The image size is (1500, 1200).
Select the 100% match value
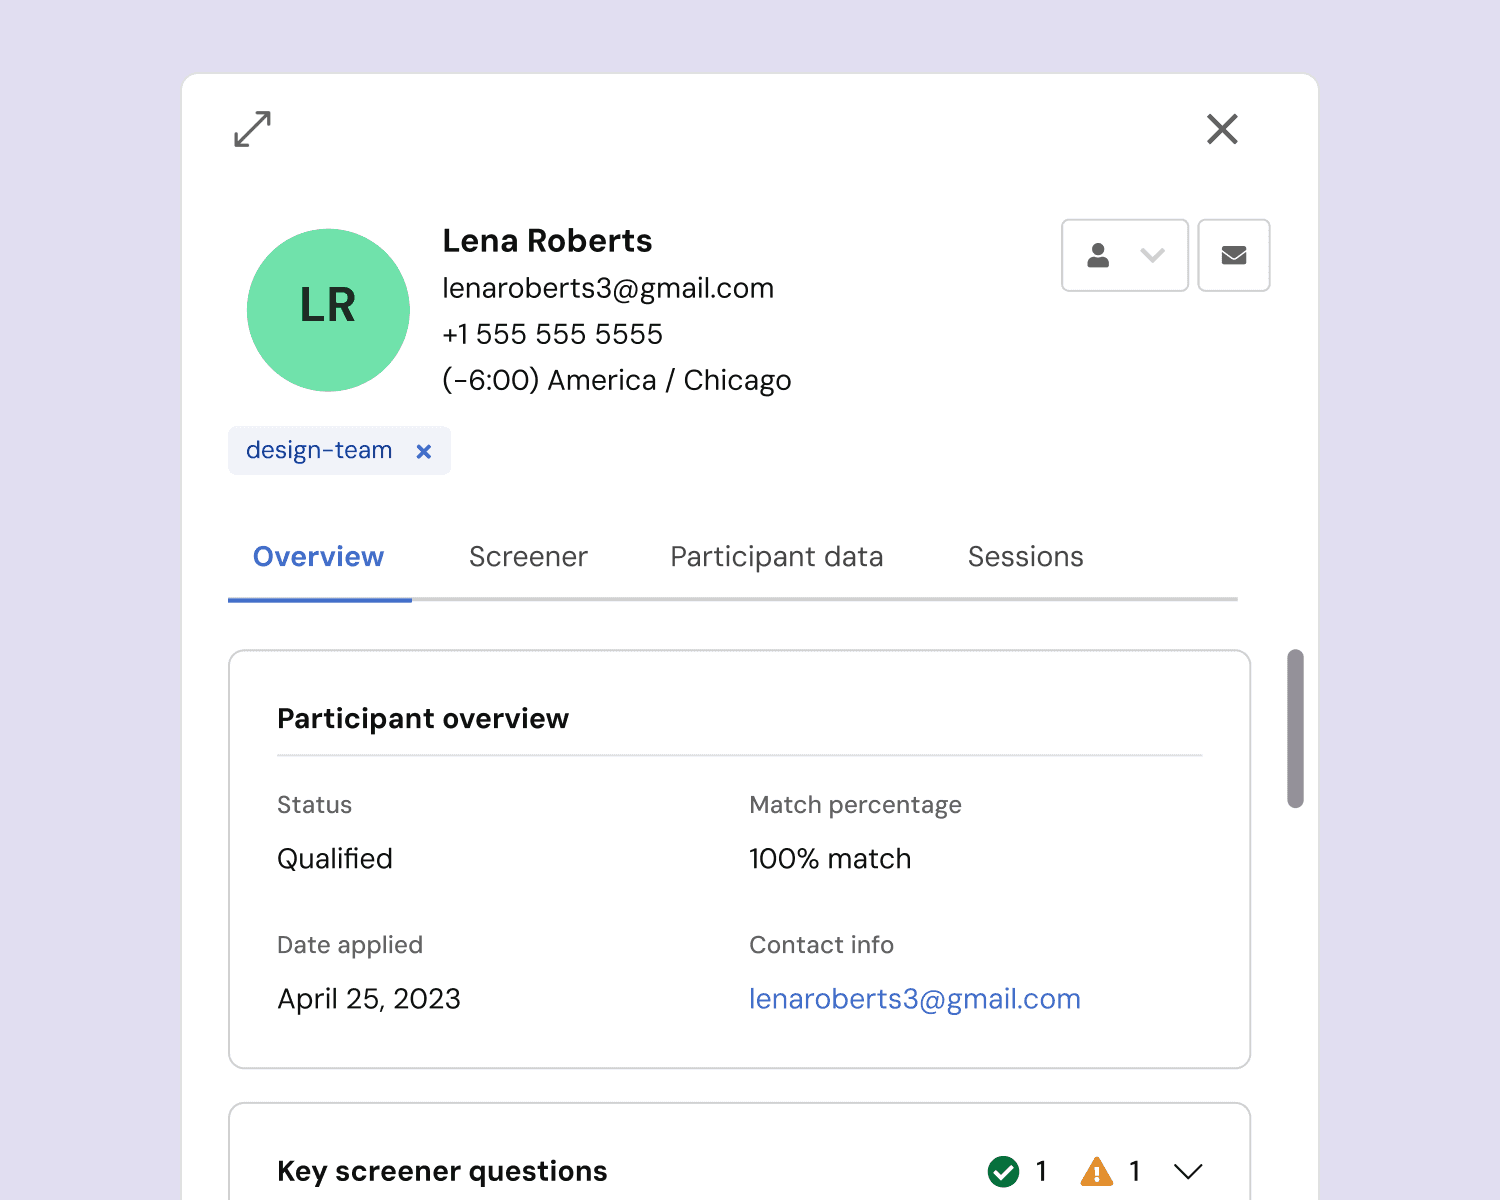830,859
